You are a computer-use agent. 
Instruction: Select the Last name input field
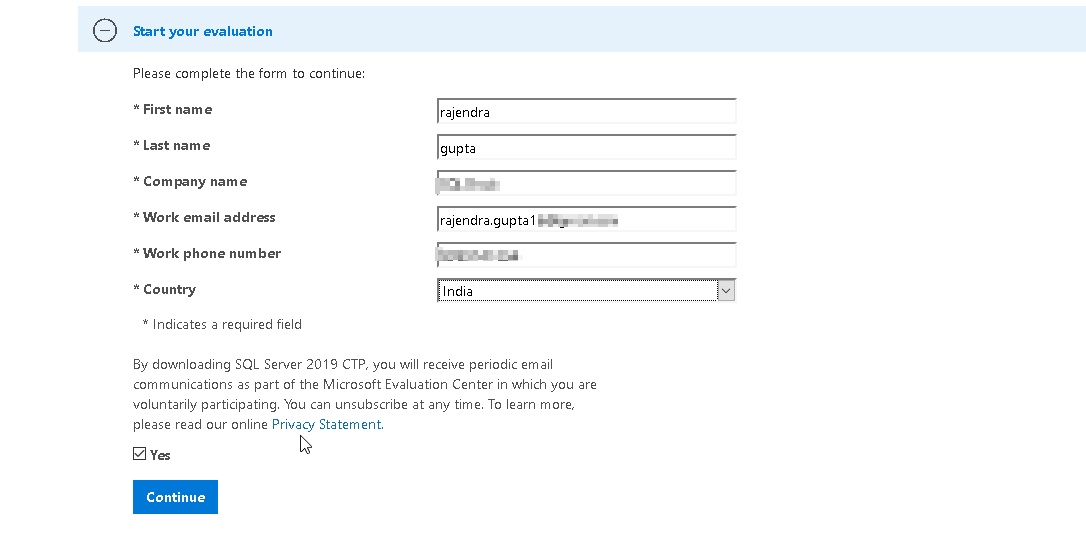pos(586,148)
